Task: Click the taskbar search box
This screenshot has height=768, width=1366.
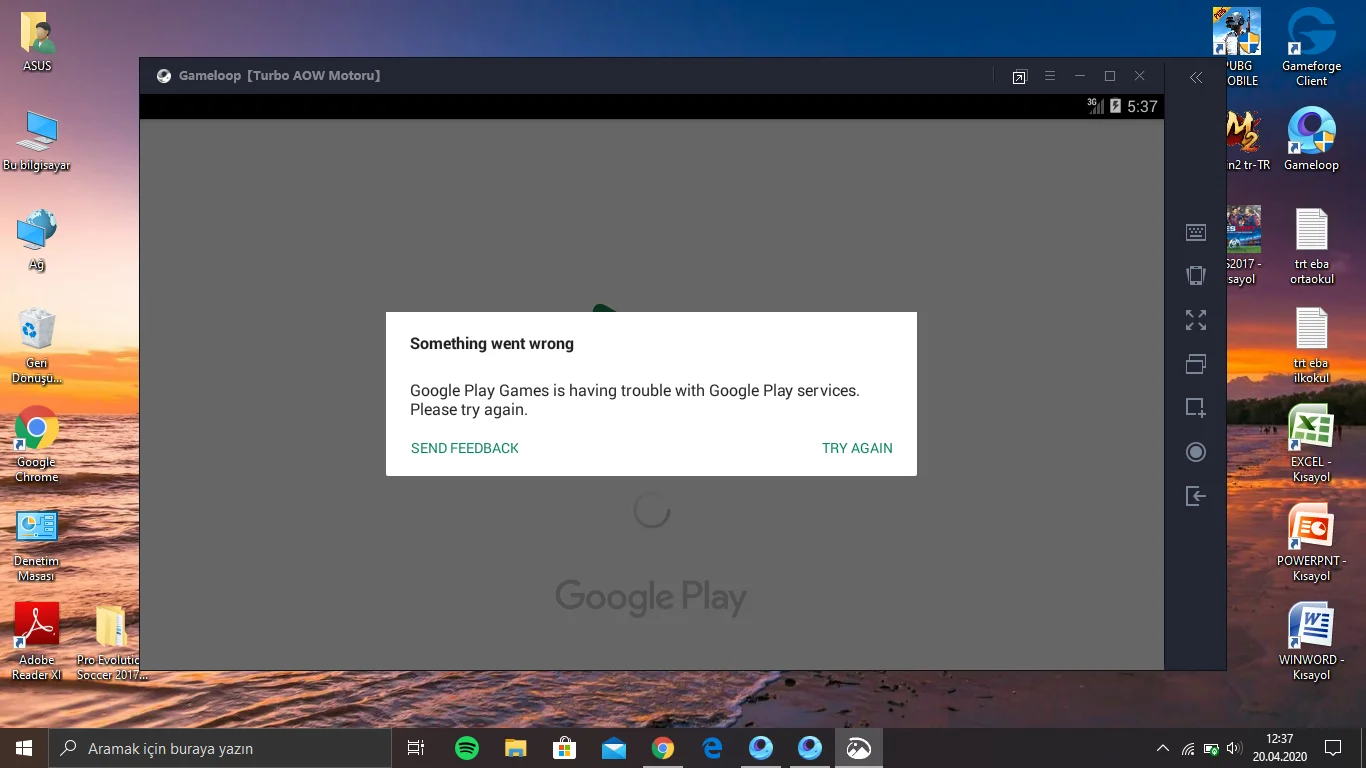Action: pos(219,748)
